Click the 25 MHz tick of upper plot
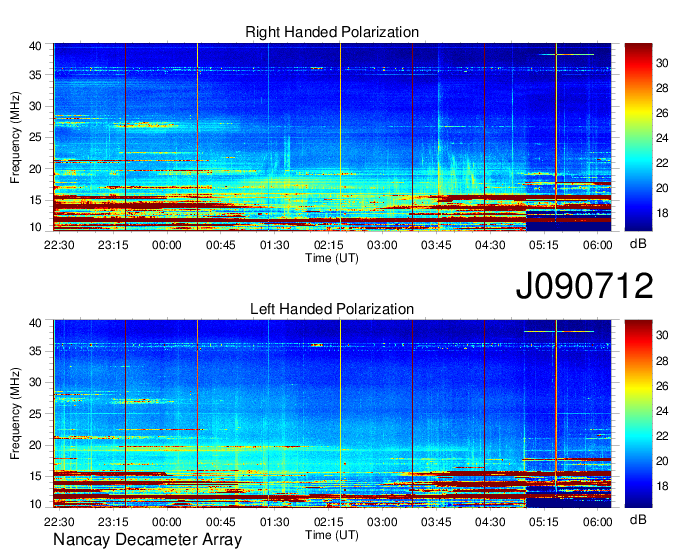The height and width of the screenshot is (552, 680). (35, 137)
